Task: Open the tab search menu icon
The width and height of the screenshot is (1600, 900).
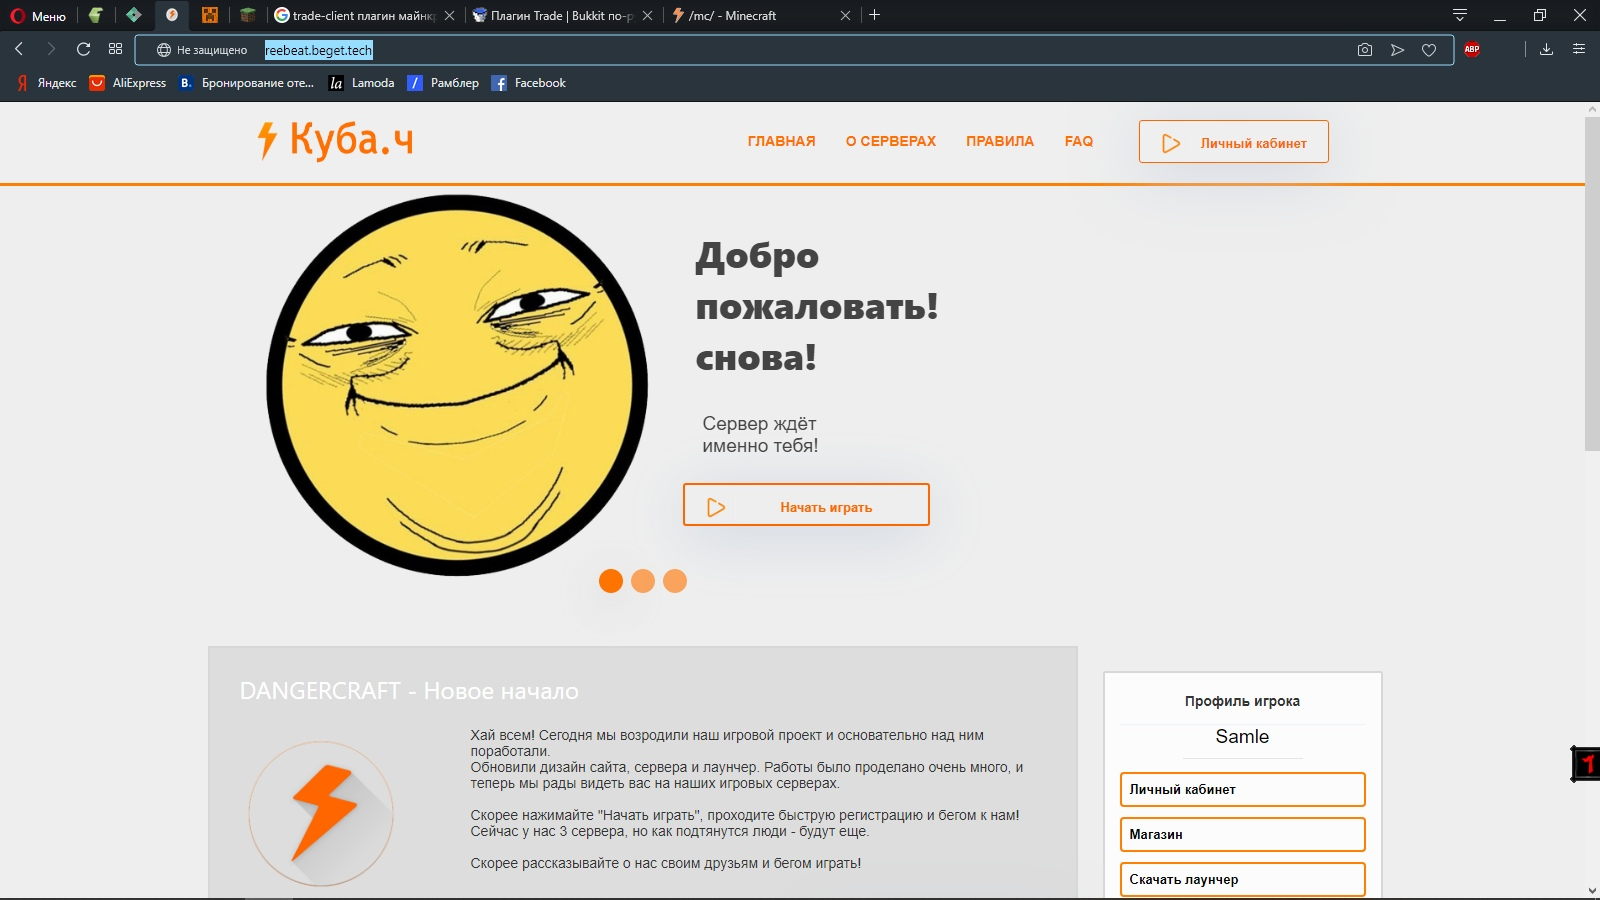Action: 1460,15
